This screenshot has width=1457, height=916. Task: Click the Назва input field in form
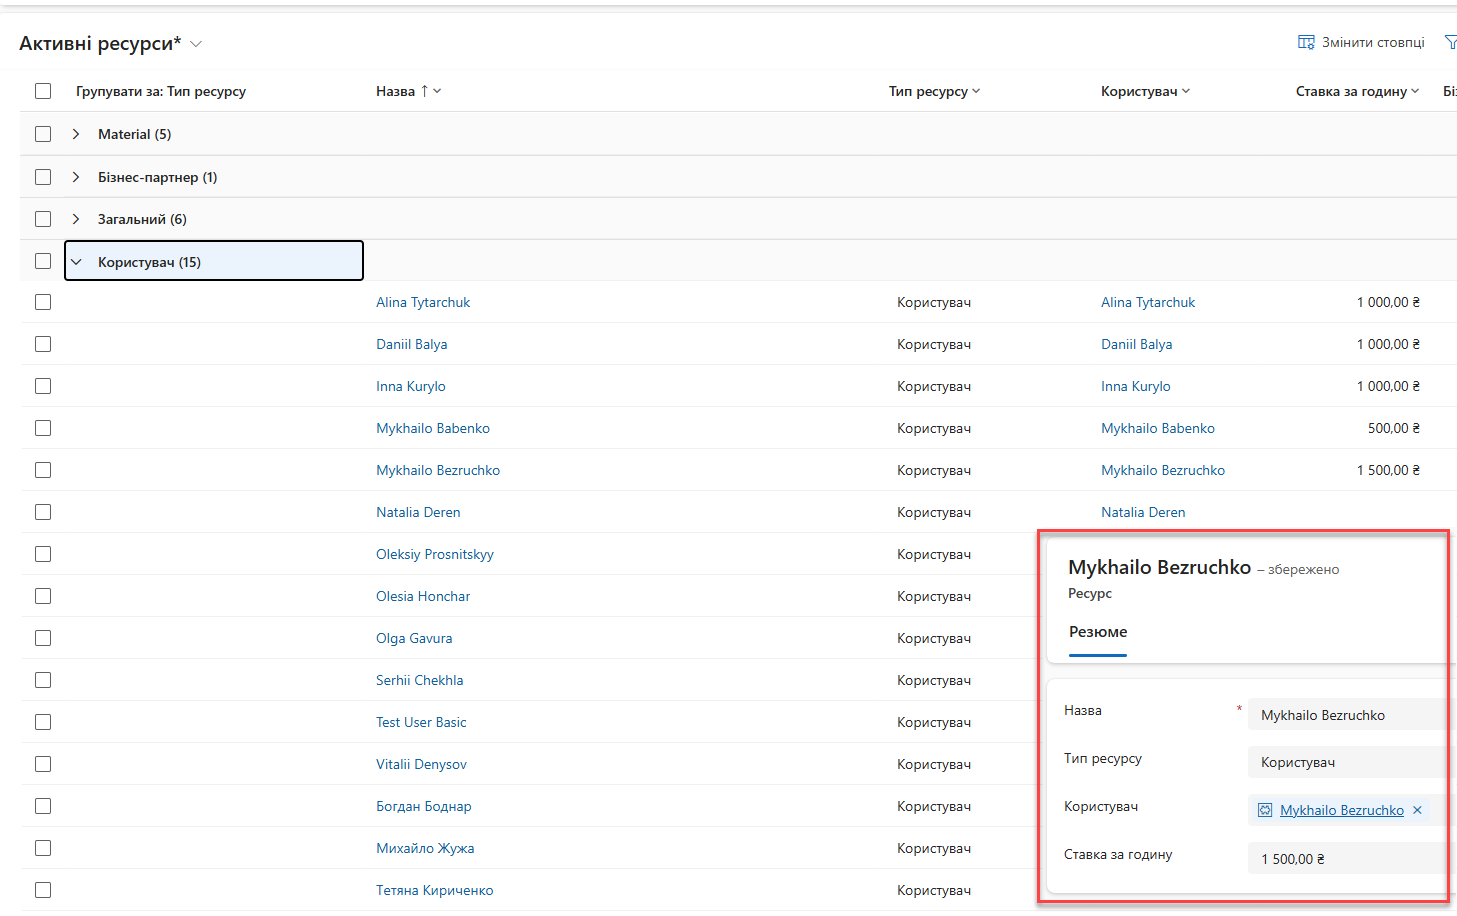tap(1347, 715)
